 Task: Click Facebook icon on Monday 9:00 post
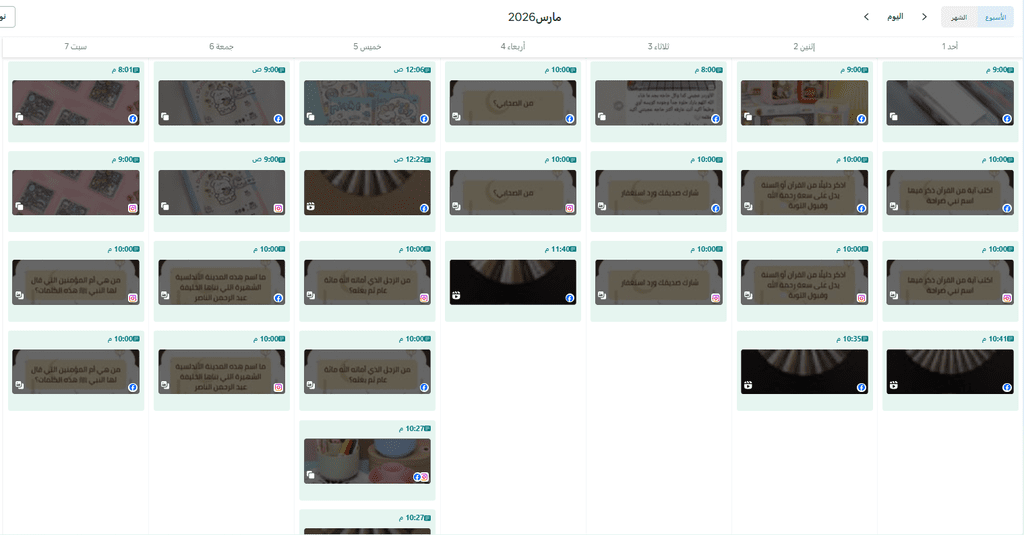click(x=861, y=119)
